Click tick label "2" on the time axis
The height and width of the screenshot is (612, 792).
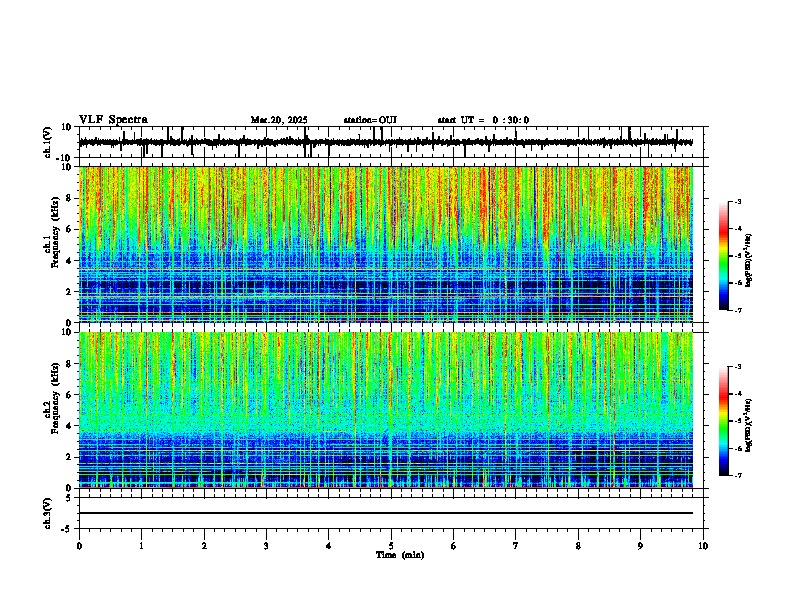coord(204,546)
